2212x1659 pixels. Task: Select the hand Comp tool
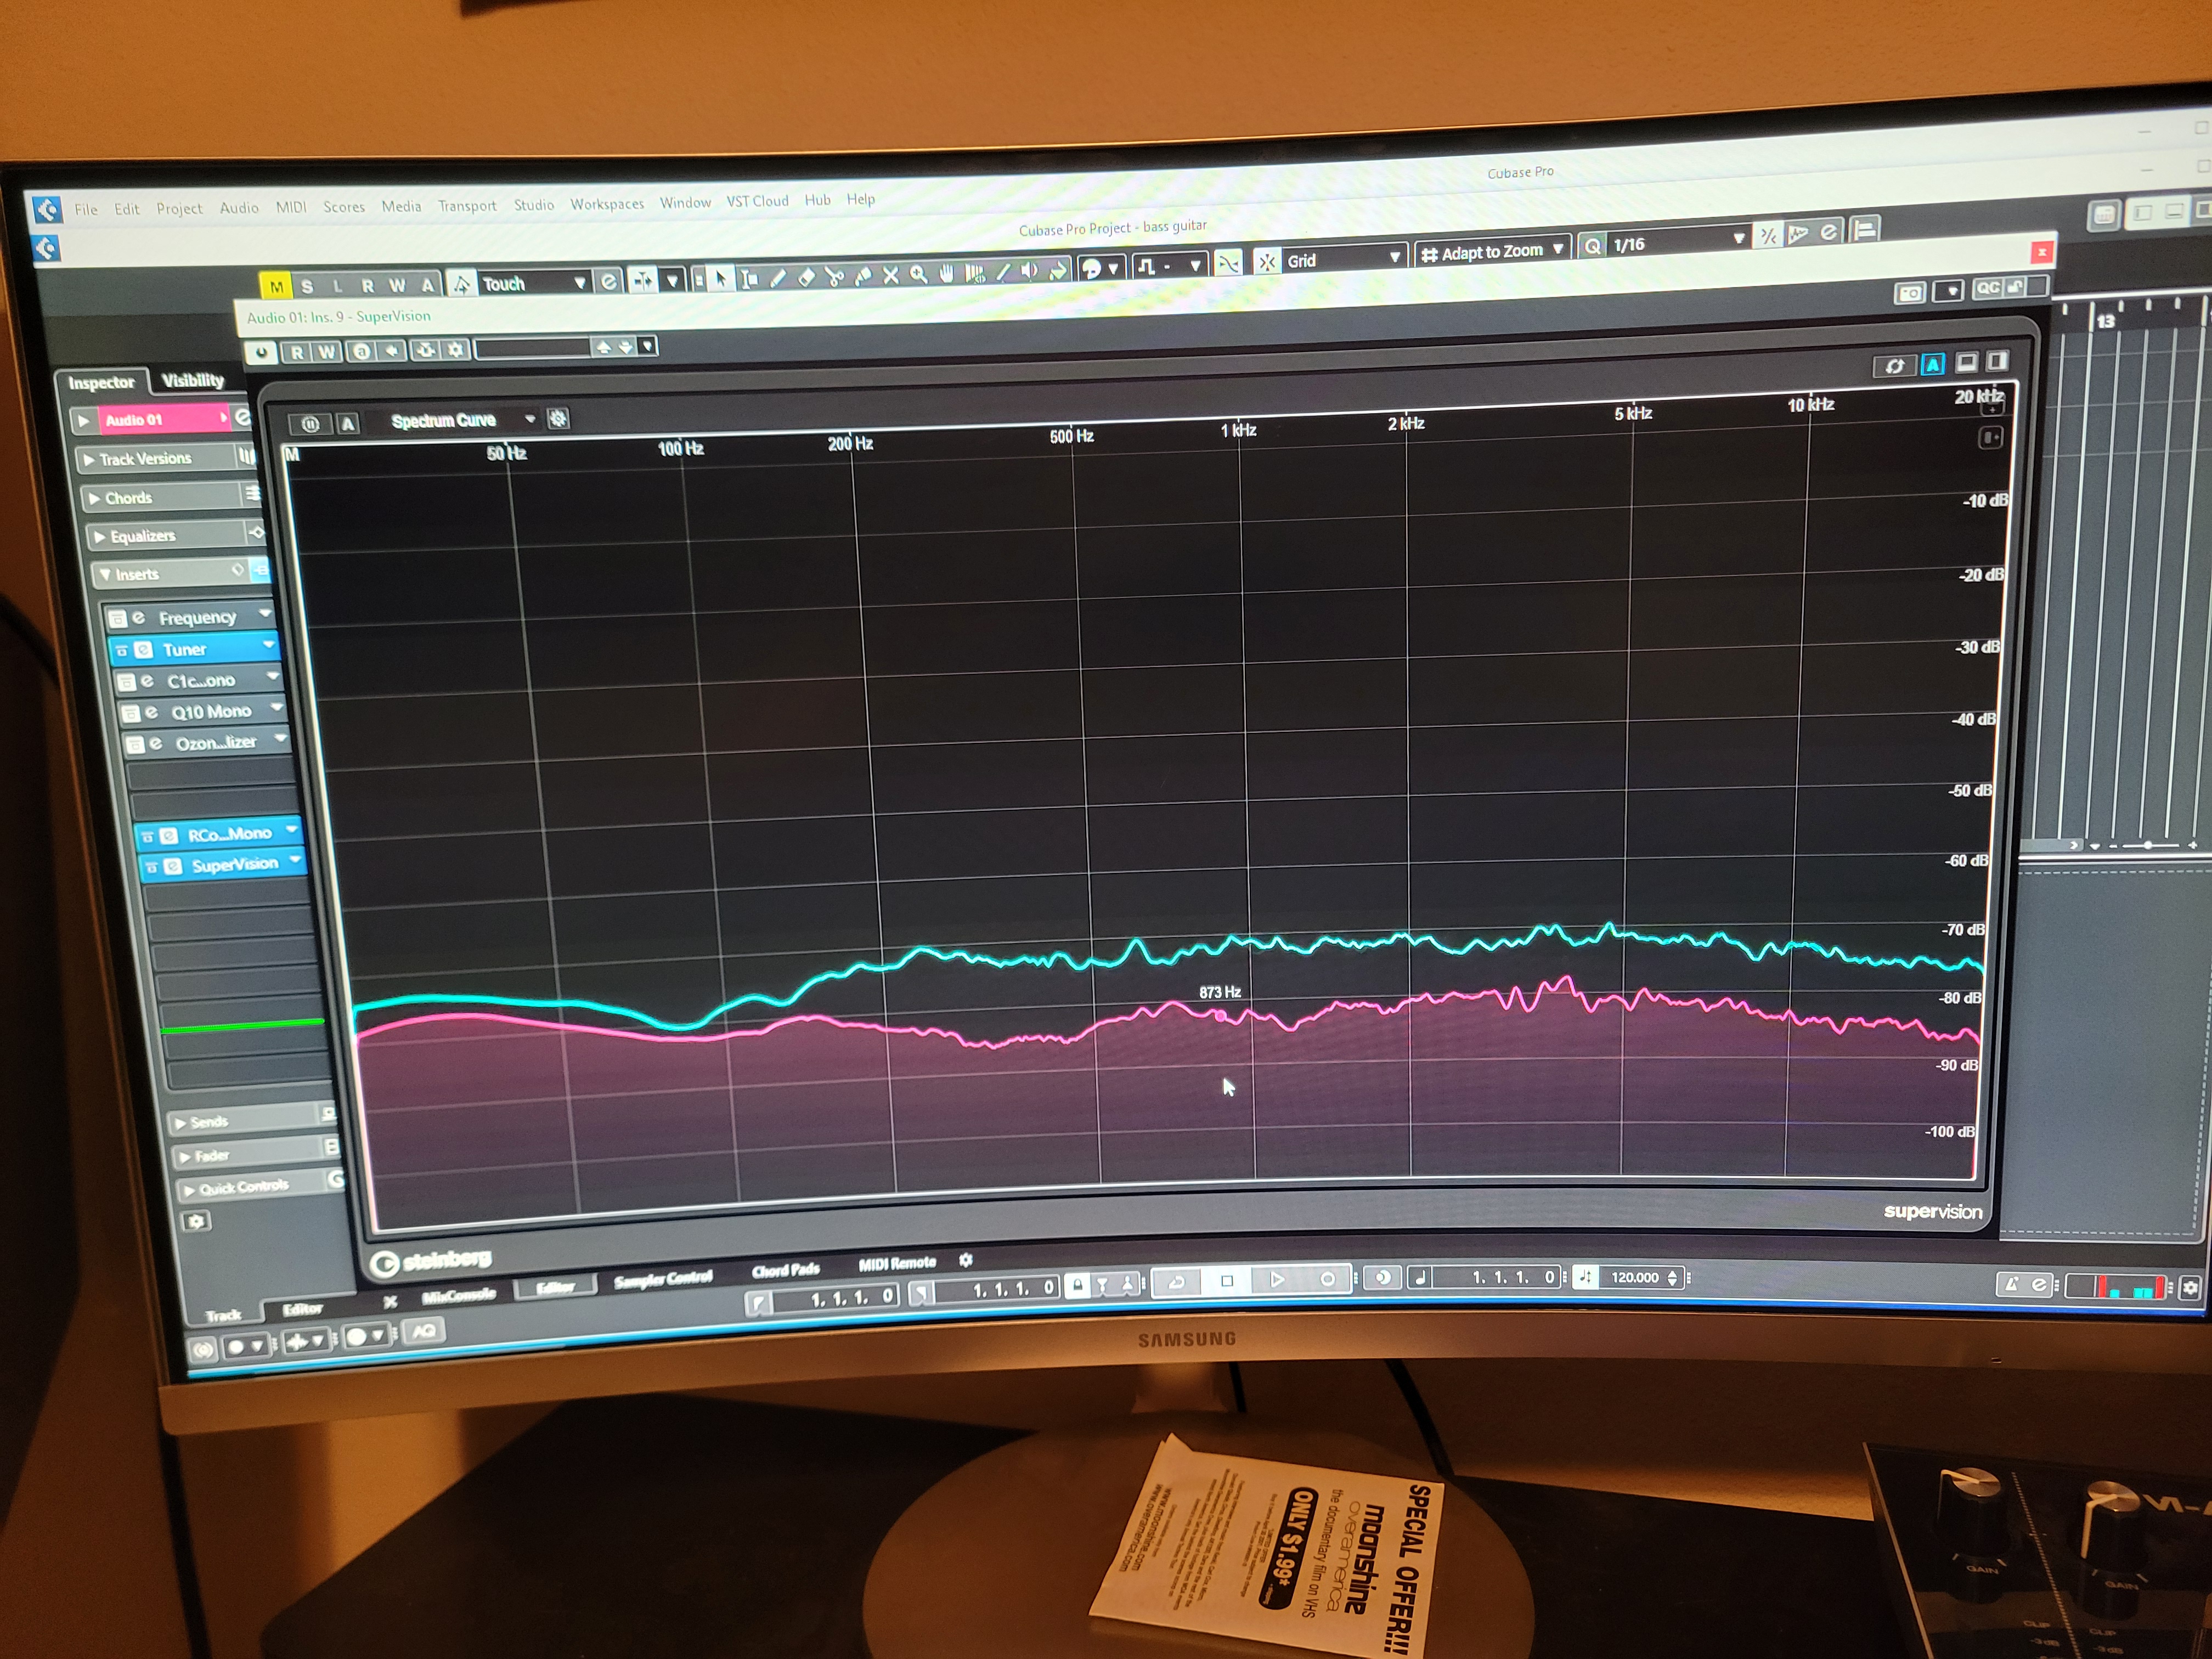[x=946, y=272]
